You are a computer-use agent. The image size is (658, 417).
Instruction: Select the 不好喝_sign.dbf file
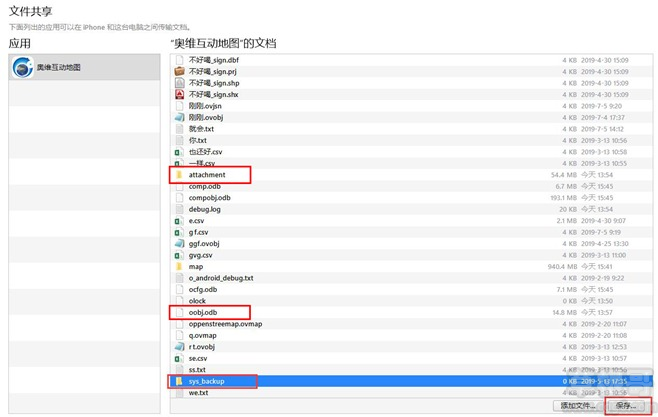pyautogui.click(x=213, y=60)
